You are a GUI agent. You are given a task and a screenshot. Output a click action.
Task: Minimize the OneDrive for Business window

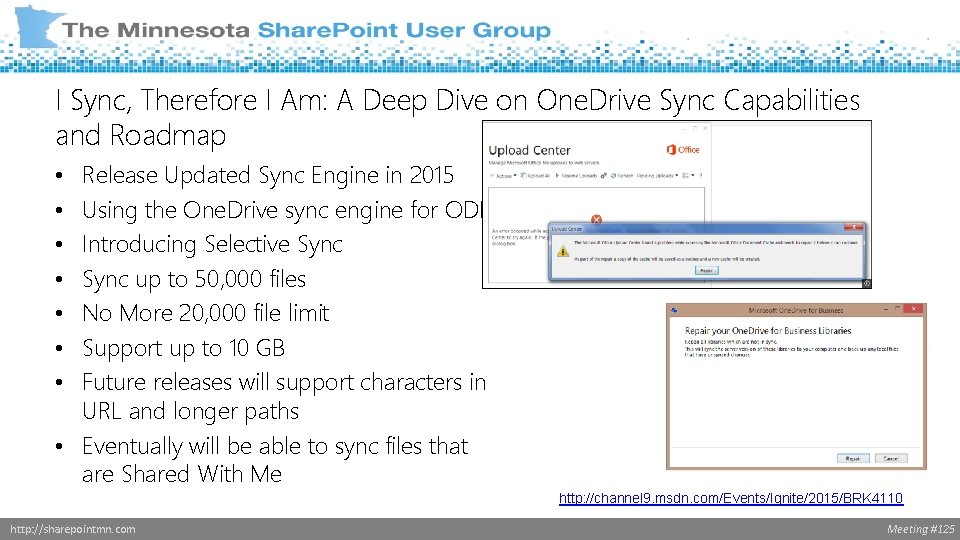point(885,310)
